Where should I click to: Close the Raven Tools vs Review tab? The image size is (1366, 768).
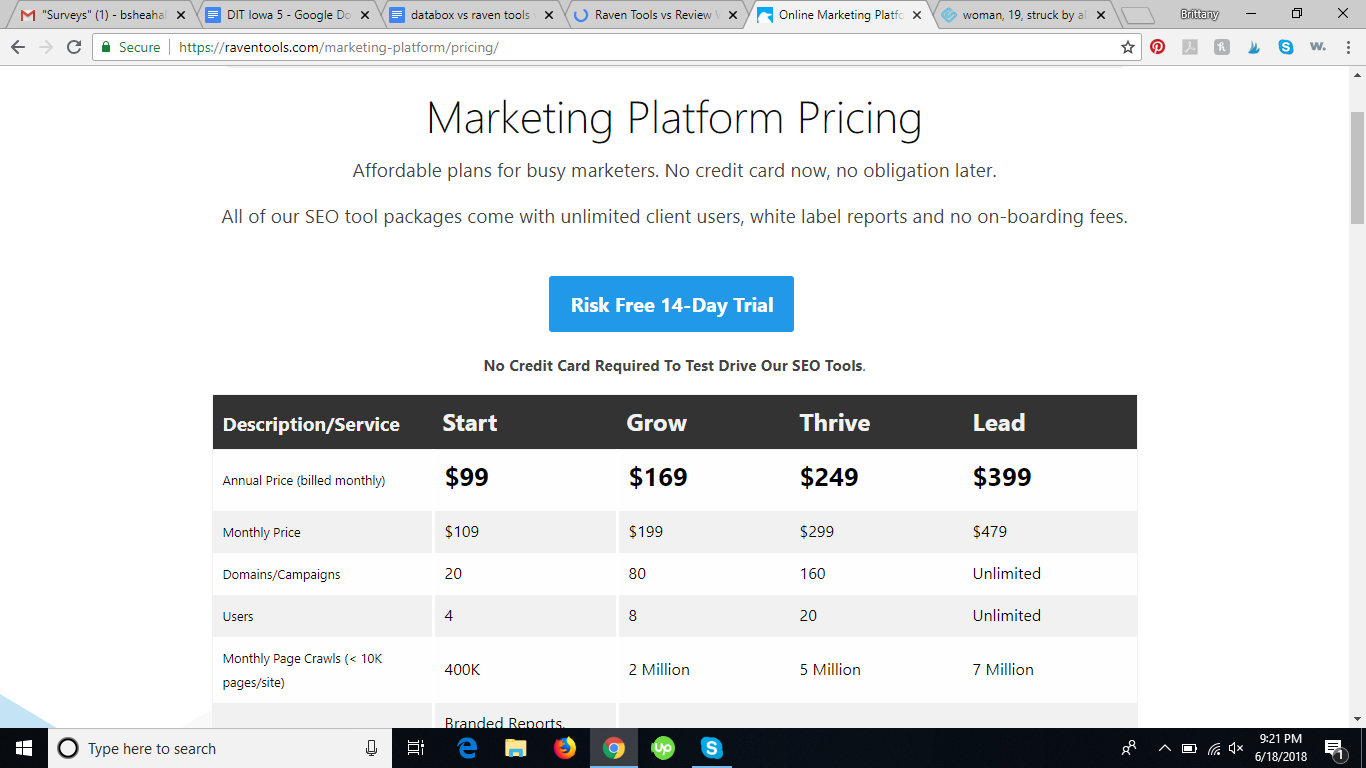pyautogui.click(x=733, y=16)
